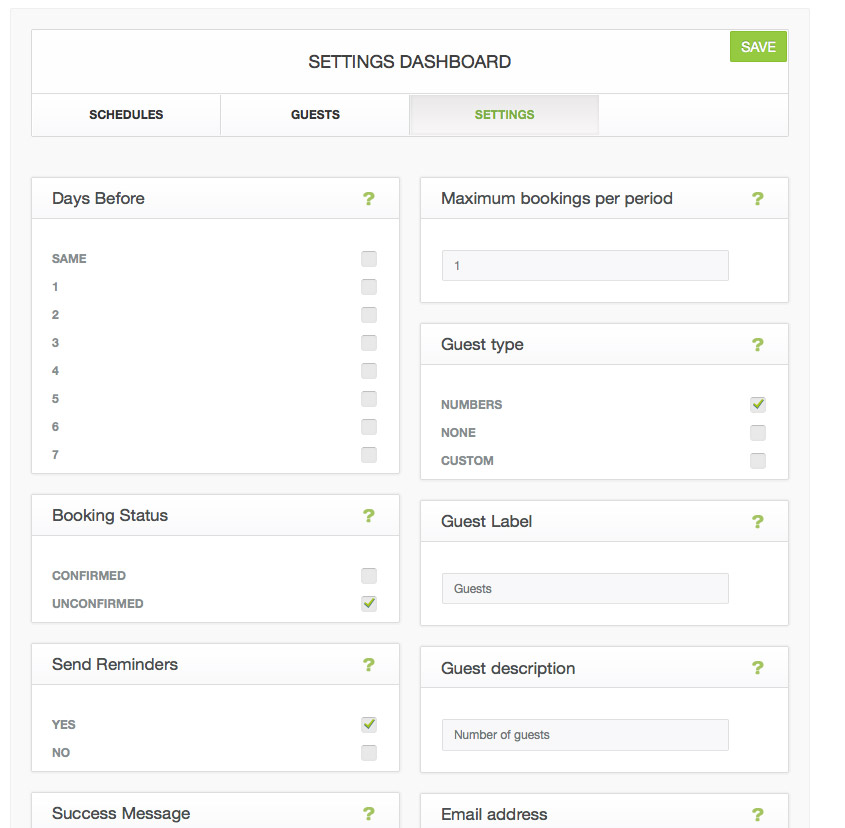The width and height of the screenshot is (845, 828).
Task: Open help icon for Email address
Action: (x=757, y=815)
